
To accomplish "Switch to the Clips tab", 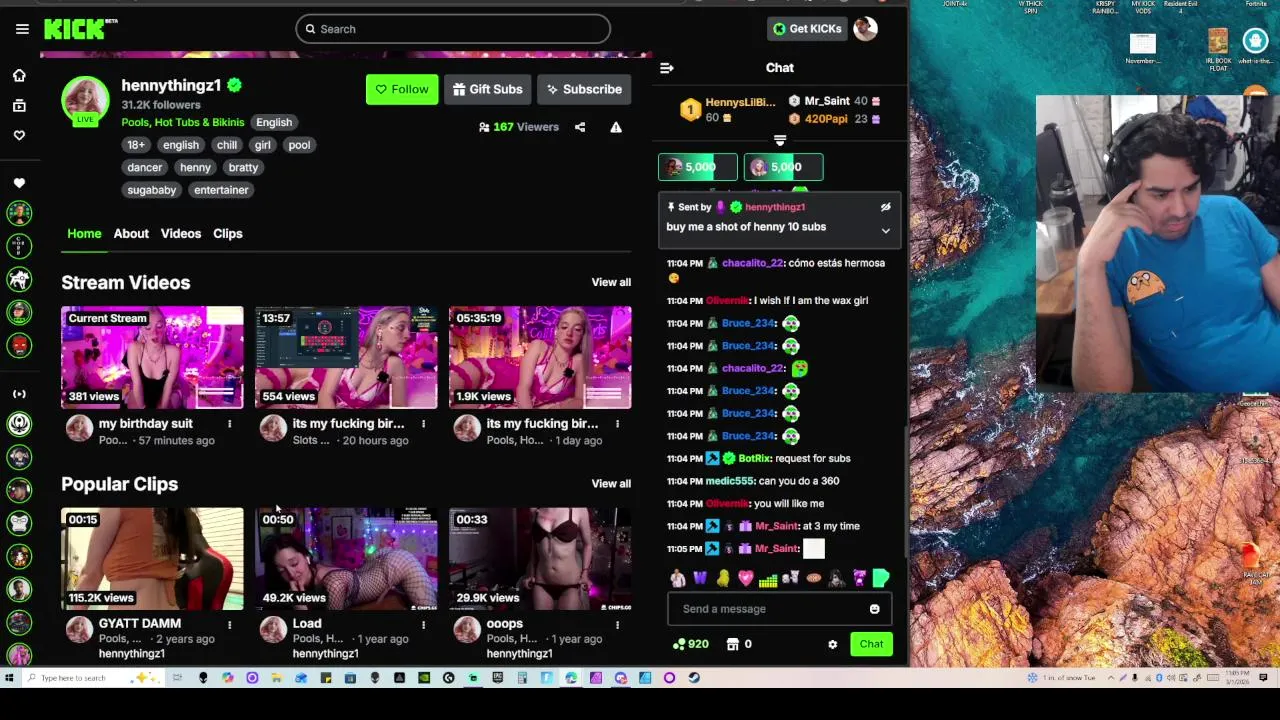I will pyautogui.click(x=227, y=233).
